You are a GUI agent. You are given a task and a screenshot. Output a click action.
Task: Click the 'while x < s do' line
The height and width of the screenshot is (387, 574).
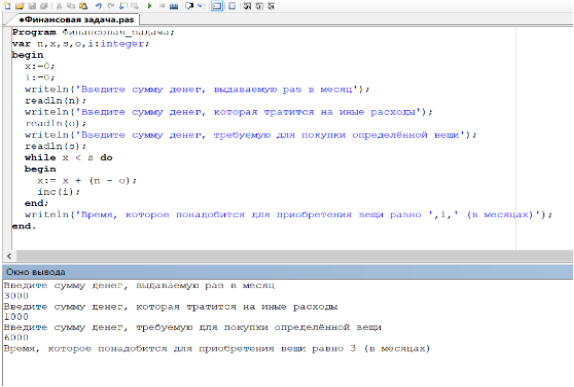68,157
